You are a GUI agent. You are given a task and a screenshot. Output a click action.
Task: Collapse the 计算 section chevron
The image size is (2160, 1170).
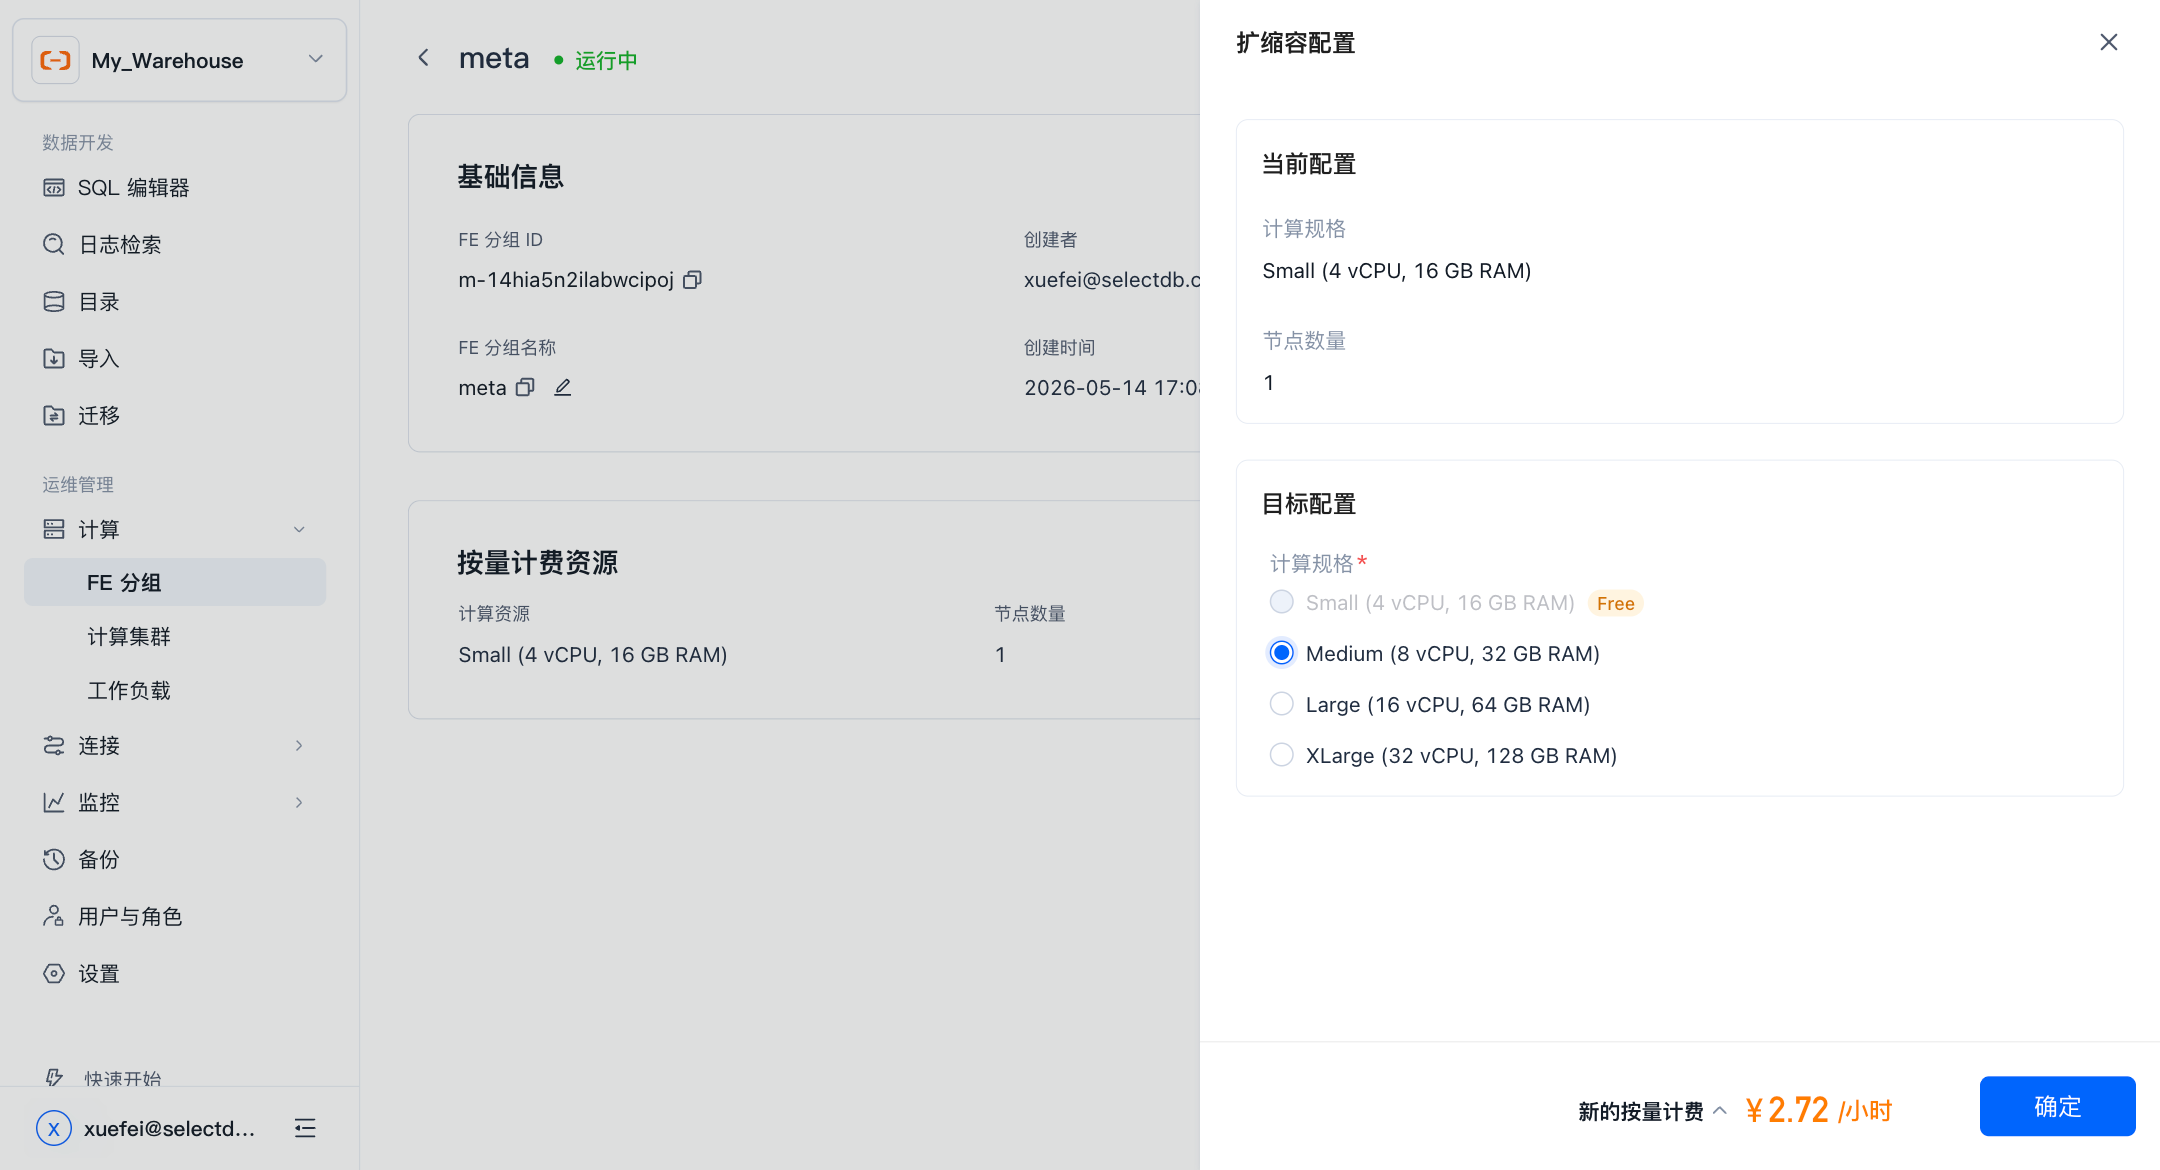299,530
